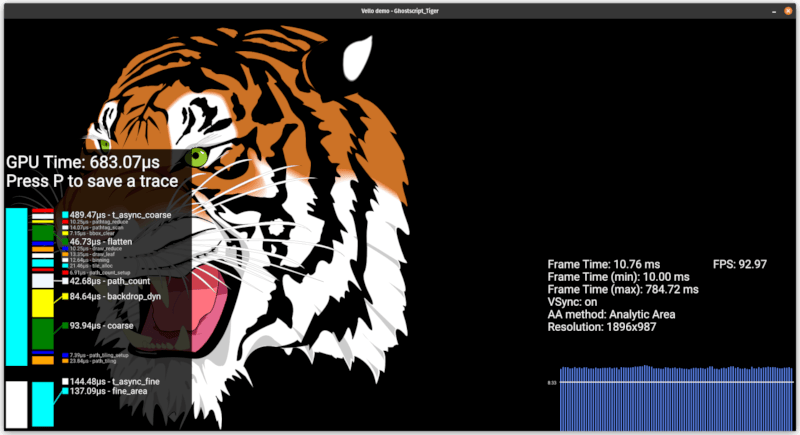Select the "21.46µs - tile_alloc" entry
800x435 pixels.
click(91, 266)
